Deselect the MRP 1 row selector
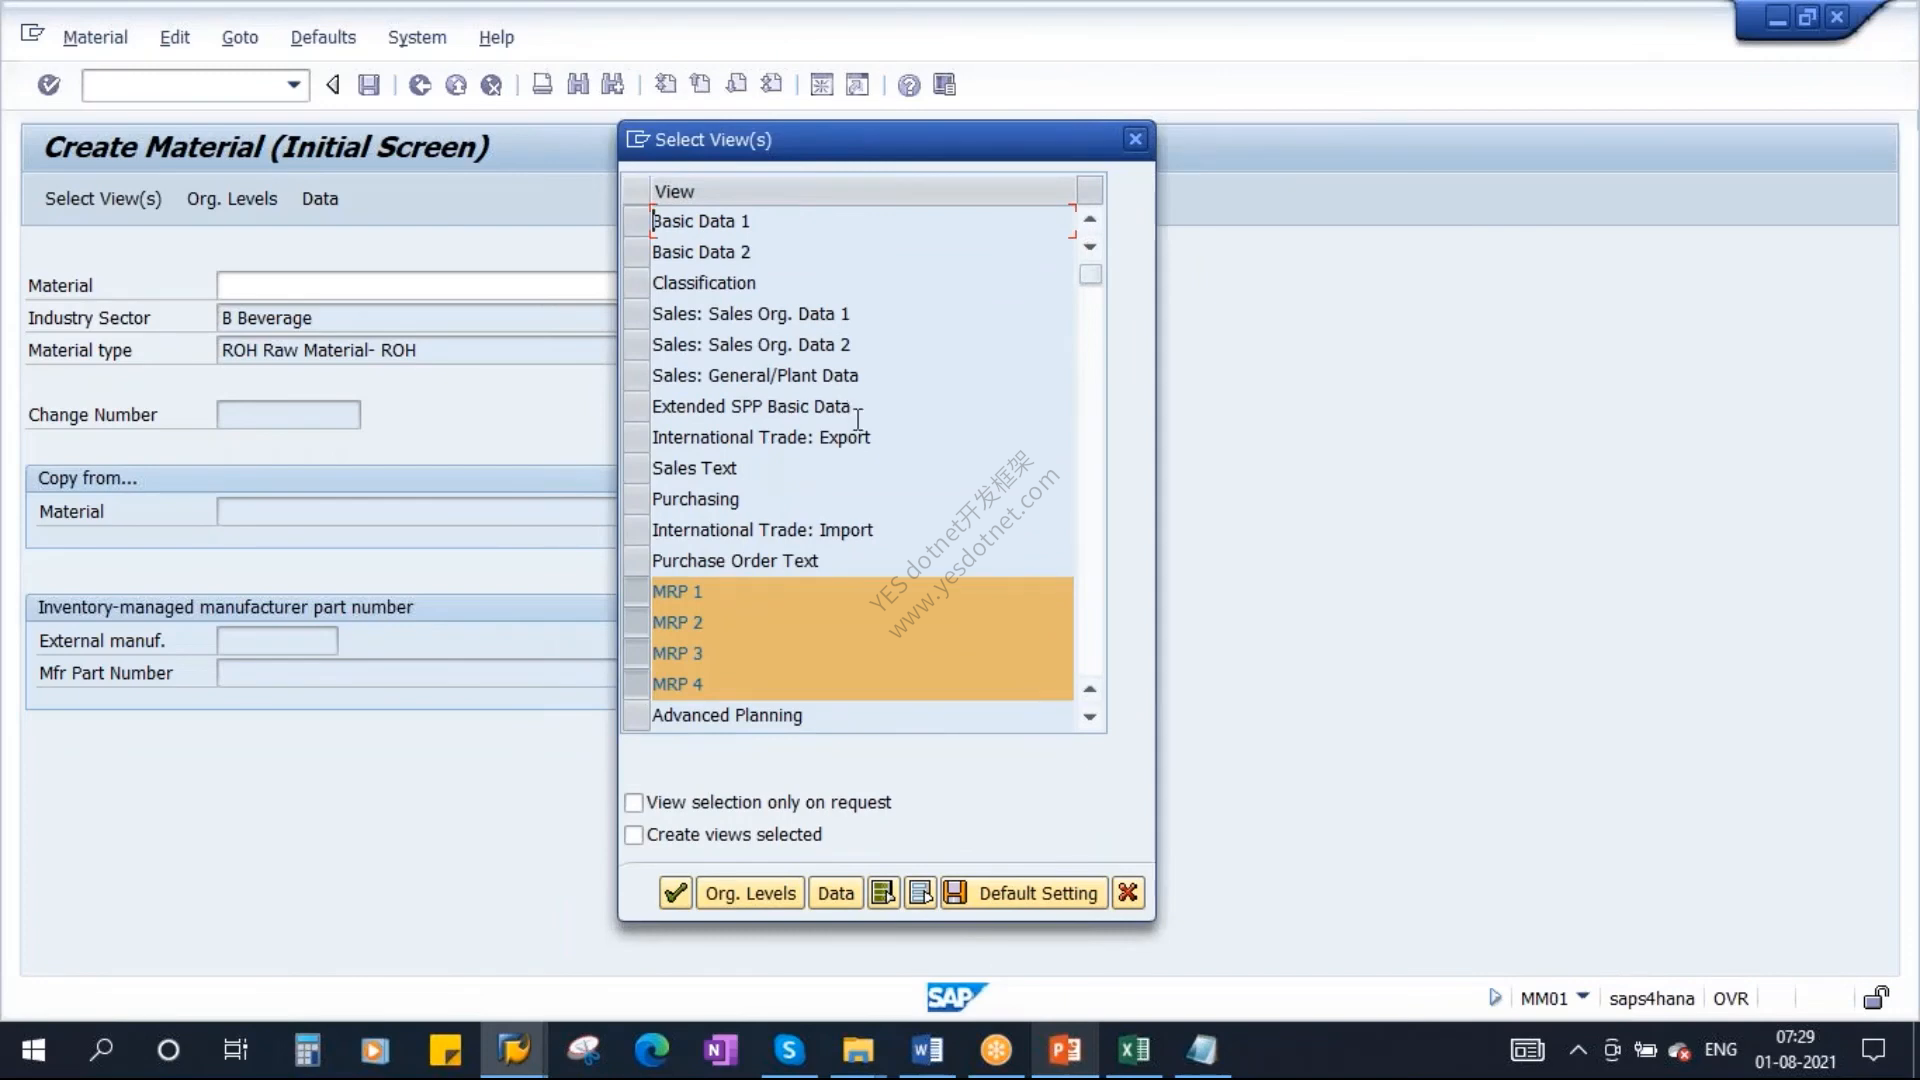 pos(636,592)
